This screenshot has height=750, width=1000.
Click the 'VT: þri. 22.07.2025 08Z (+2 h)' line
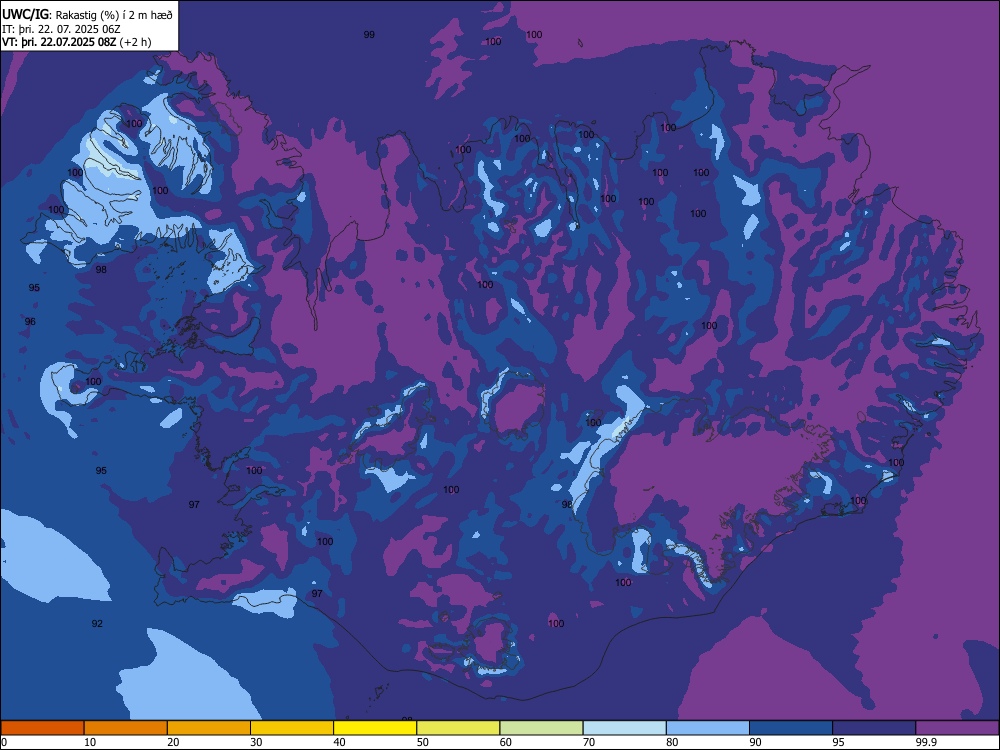(77, 42)
